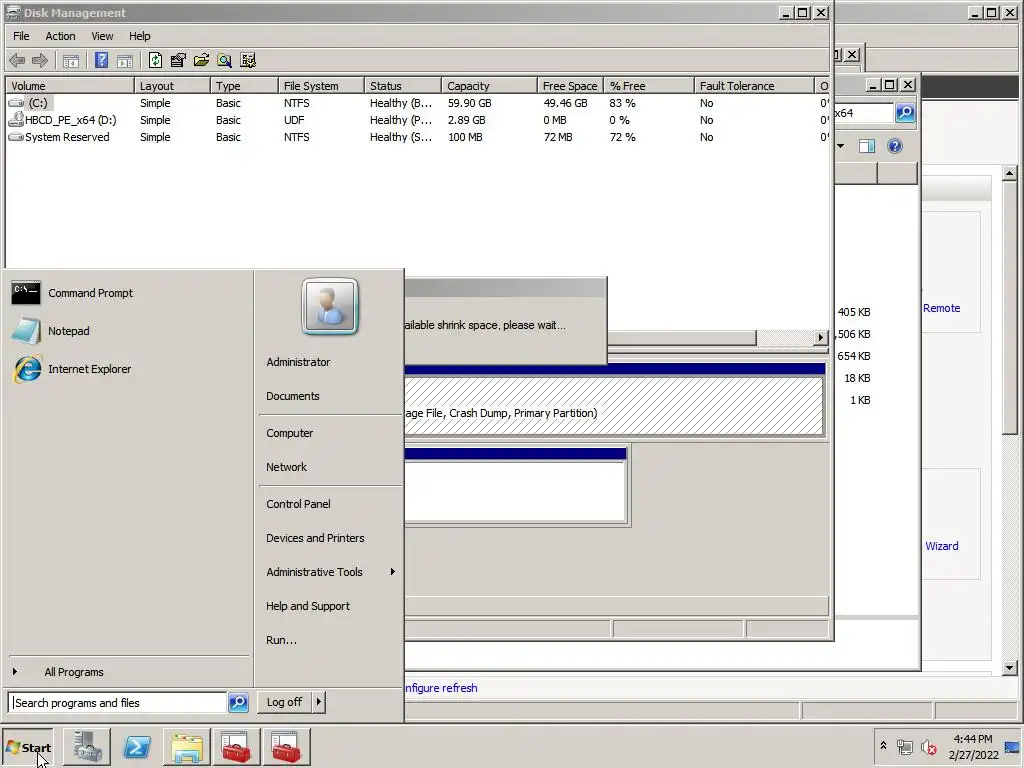1024x768 pixels.
Task: Toggle the Show/Hide Action Pane toolbar icon
Action: (x=125, y=61)
